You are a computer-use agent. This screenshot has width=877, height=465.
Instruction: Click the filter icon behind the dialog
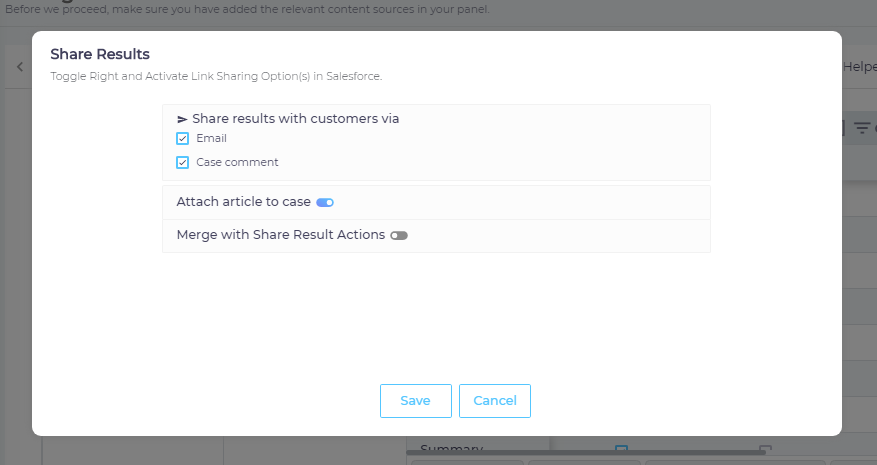[861, 128]
